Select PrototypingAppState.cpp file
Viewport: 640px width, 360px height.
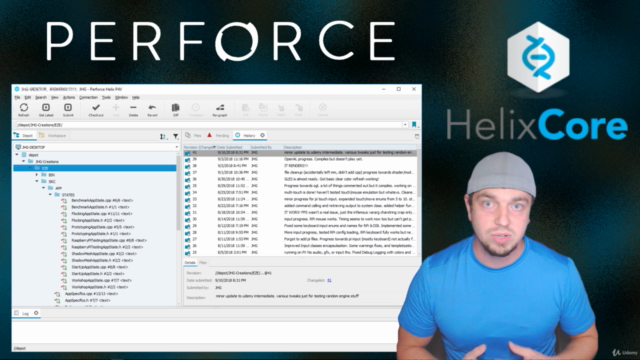[102, 227]
